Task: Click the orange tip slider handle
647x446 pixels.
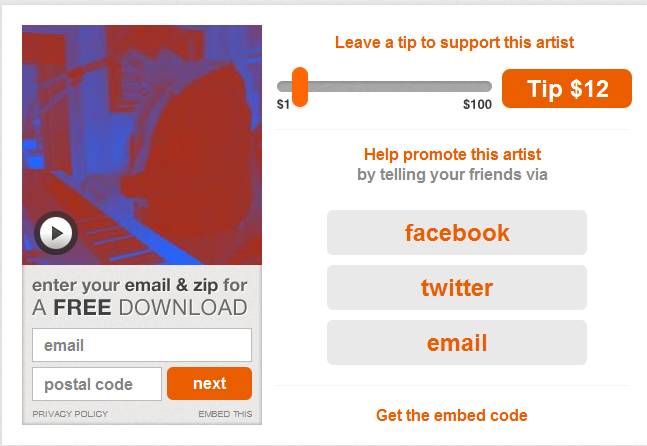Action: point(299,86)
